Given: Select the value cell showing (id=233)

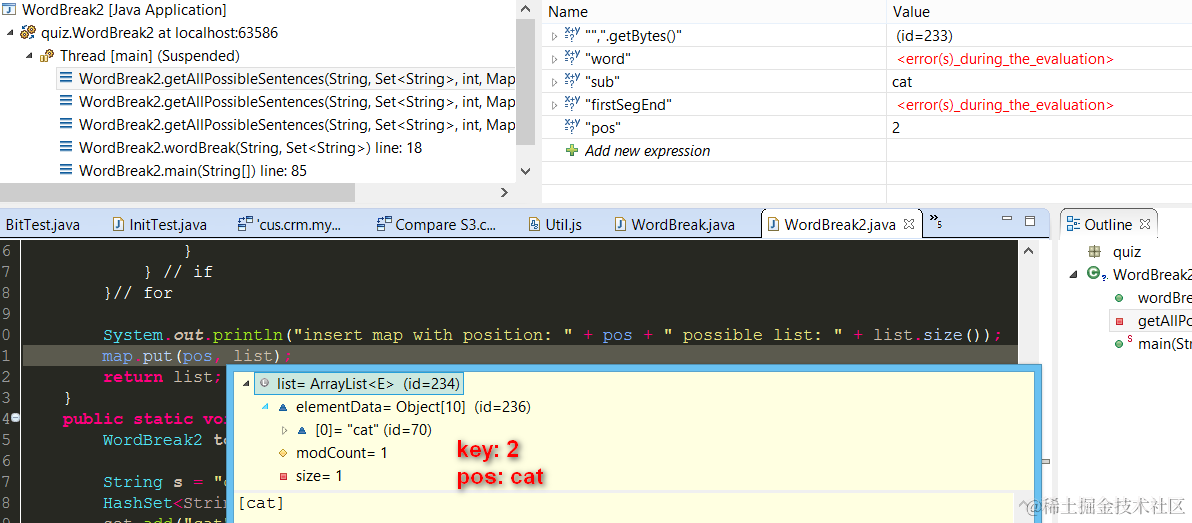Looking at the screenshot, I should pos(924,36).
